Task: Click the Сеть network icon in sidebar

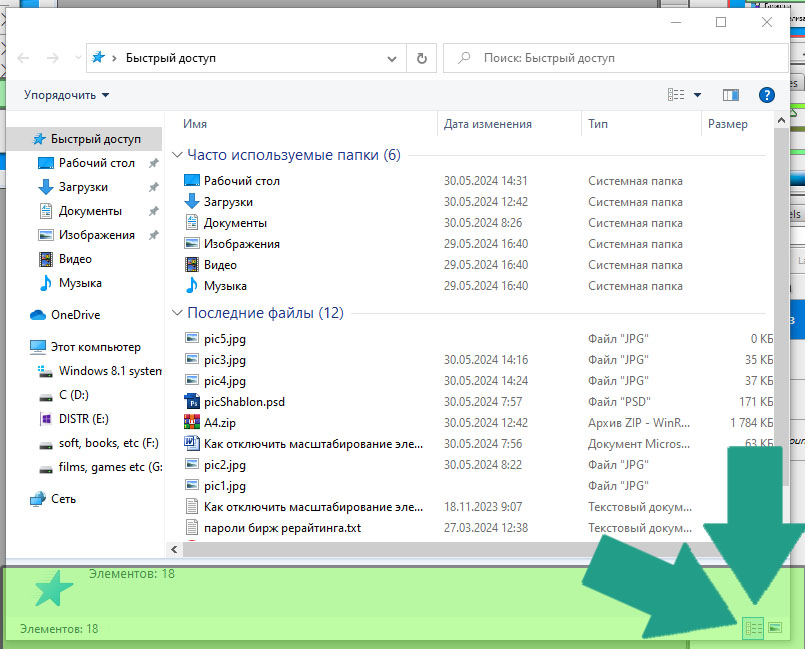Action: 38,499
